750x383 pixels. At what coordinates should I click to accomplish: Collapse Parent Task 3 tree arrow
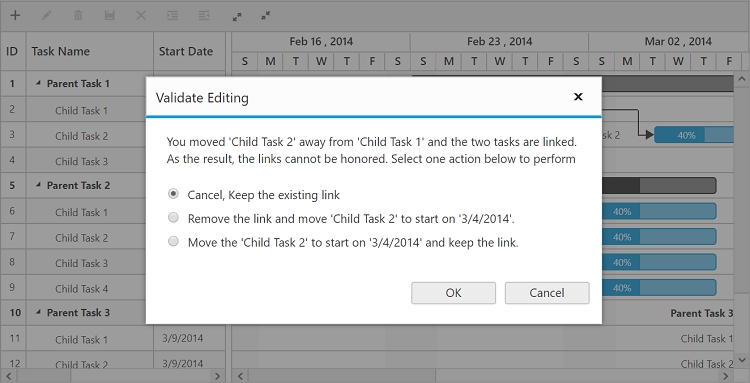pos(38,312)
